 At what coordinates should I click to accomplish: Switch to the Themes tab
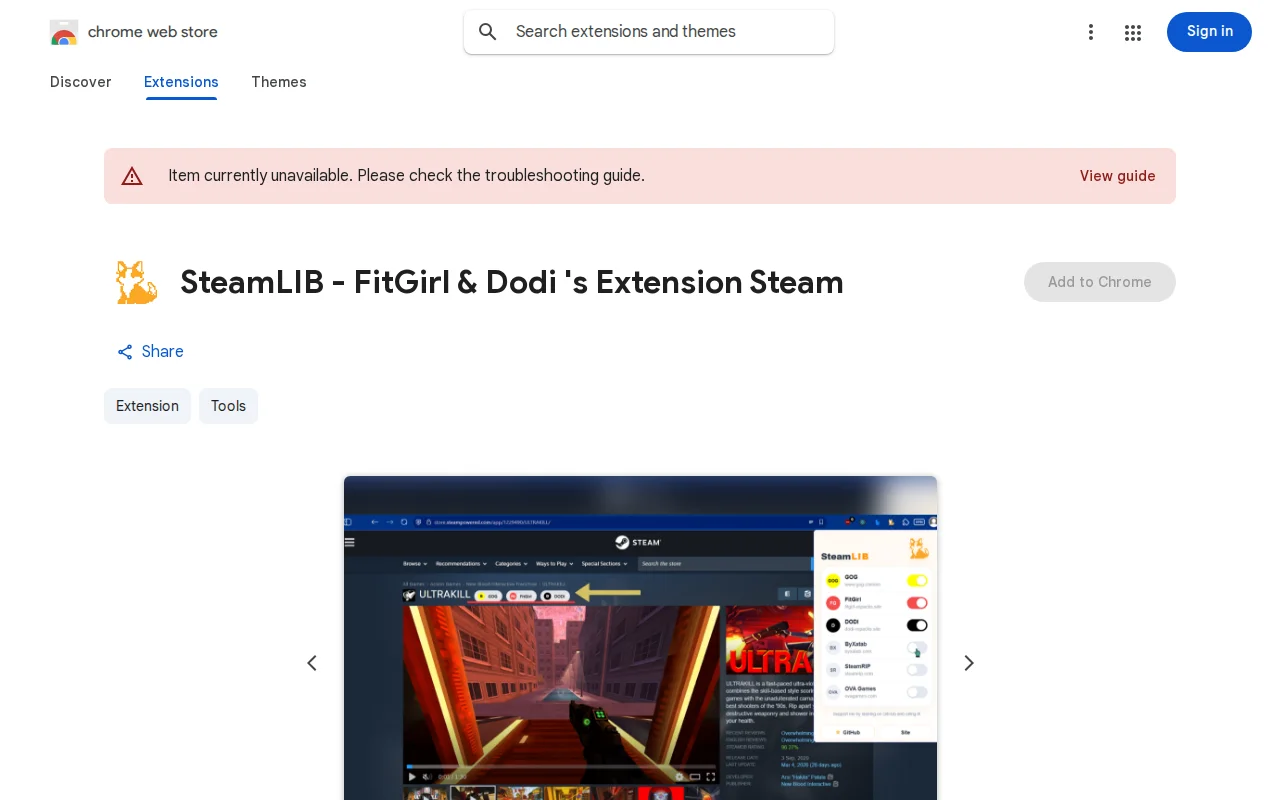pyautogui.click(x=279, y=82)
